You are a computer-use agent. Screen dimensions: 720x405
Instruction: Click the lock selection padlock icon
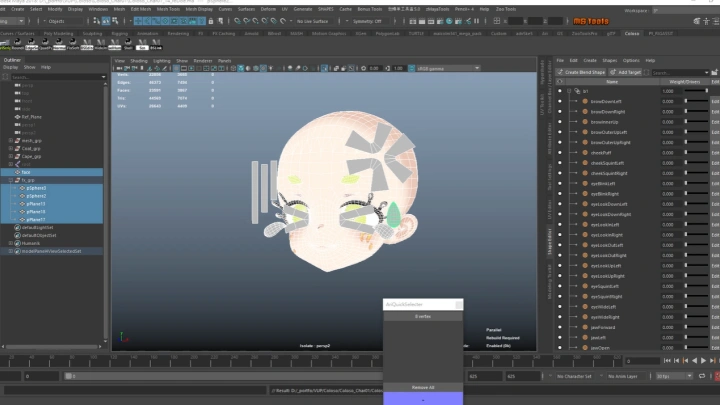(211, 21)
